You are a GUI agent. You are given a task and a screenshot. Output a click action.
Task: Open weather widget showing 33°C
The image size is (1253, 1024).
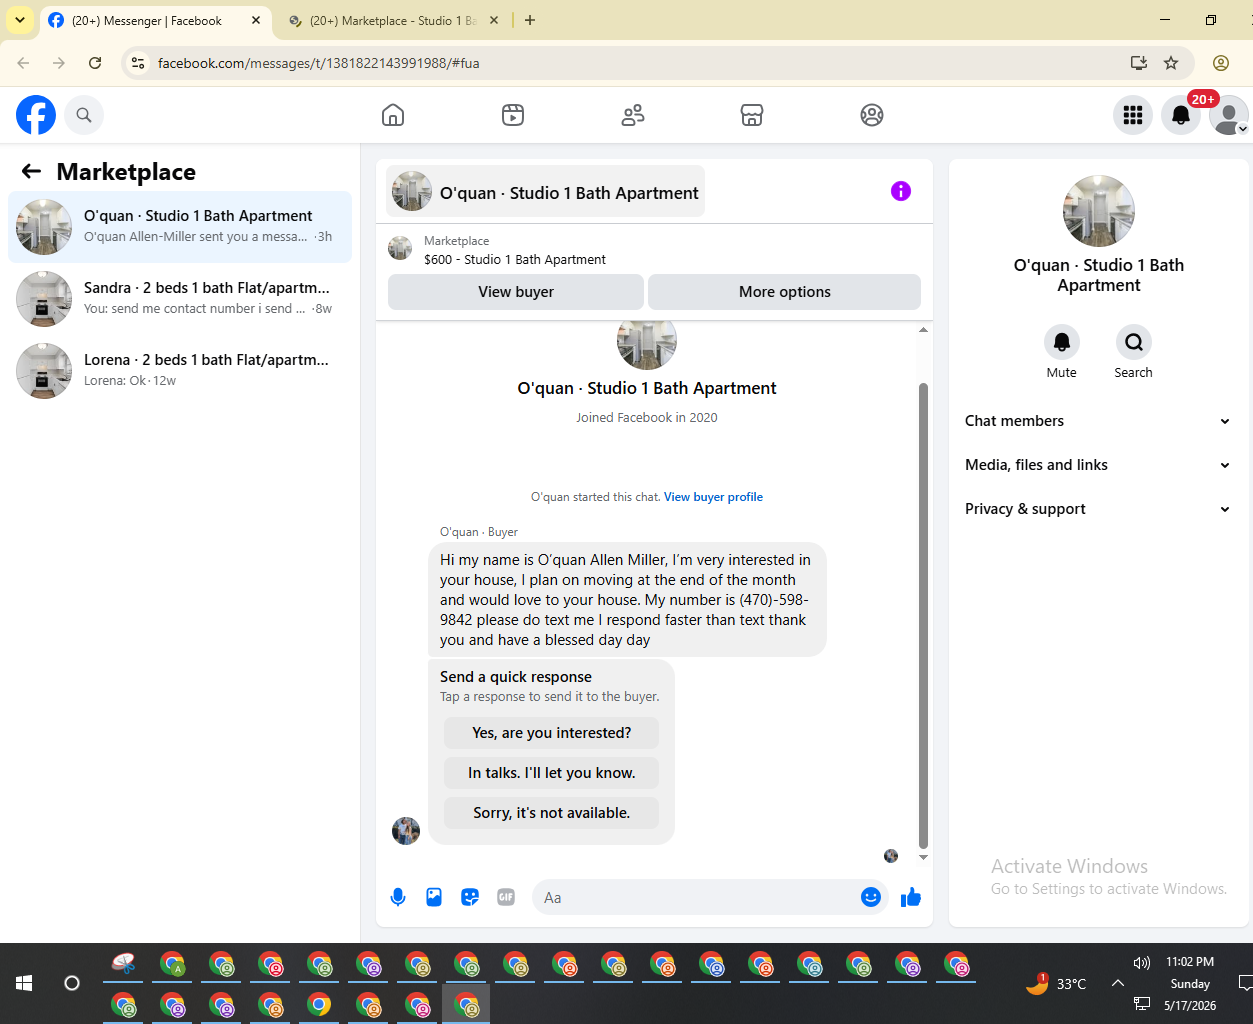[x=1056, y=983]
